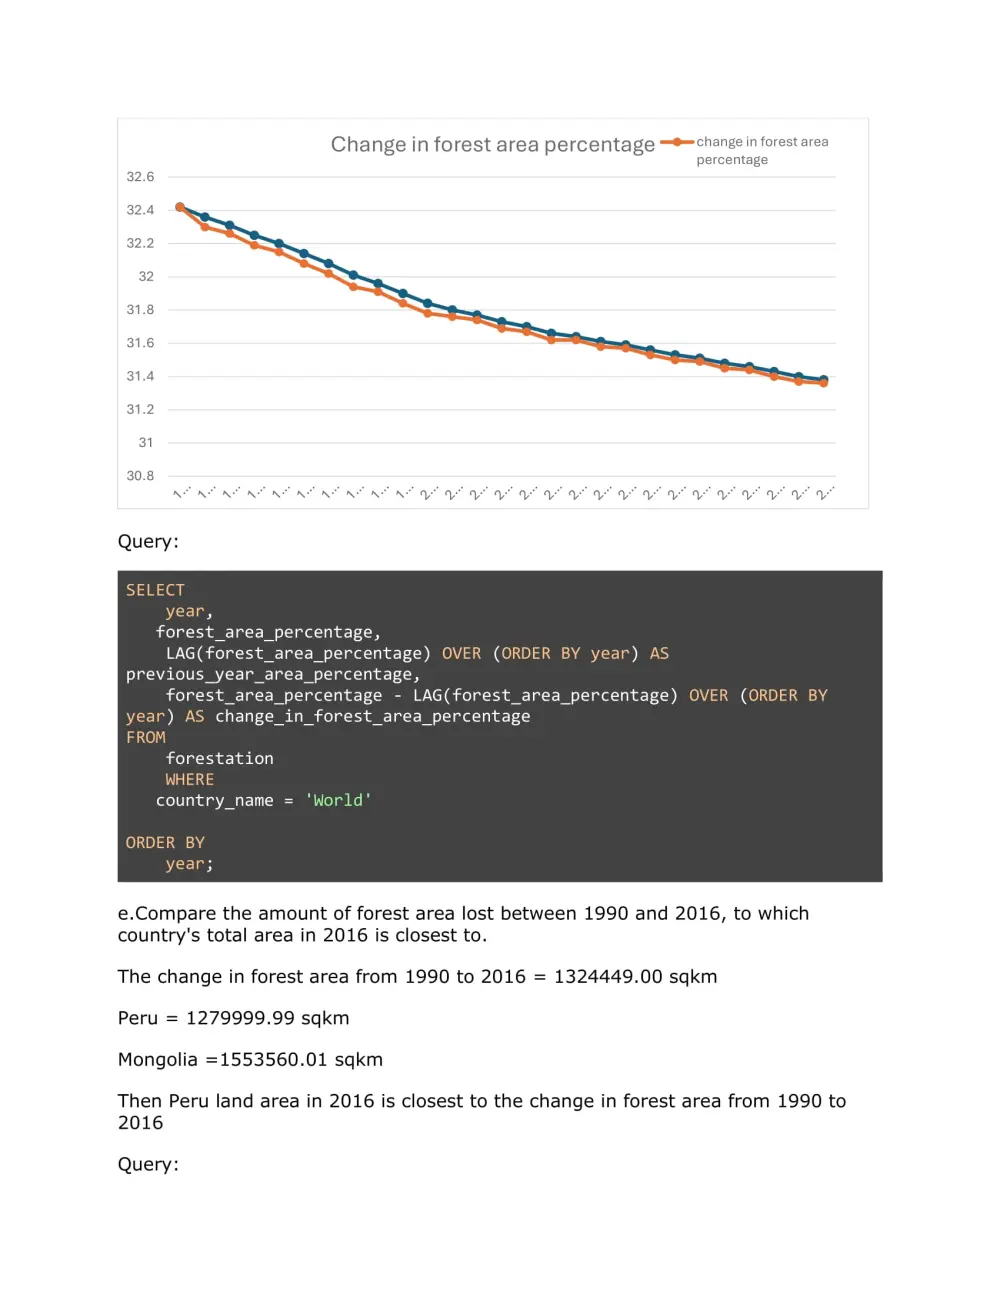Click the "previous_year_area_percentage" alias in the code
1000x1294 pixels.
[270, 674]
